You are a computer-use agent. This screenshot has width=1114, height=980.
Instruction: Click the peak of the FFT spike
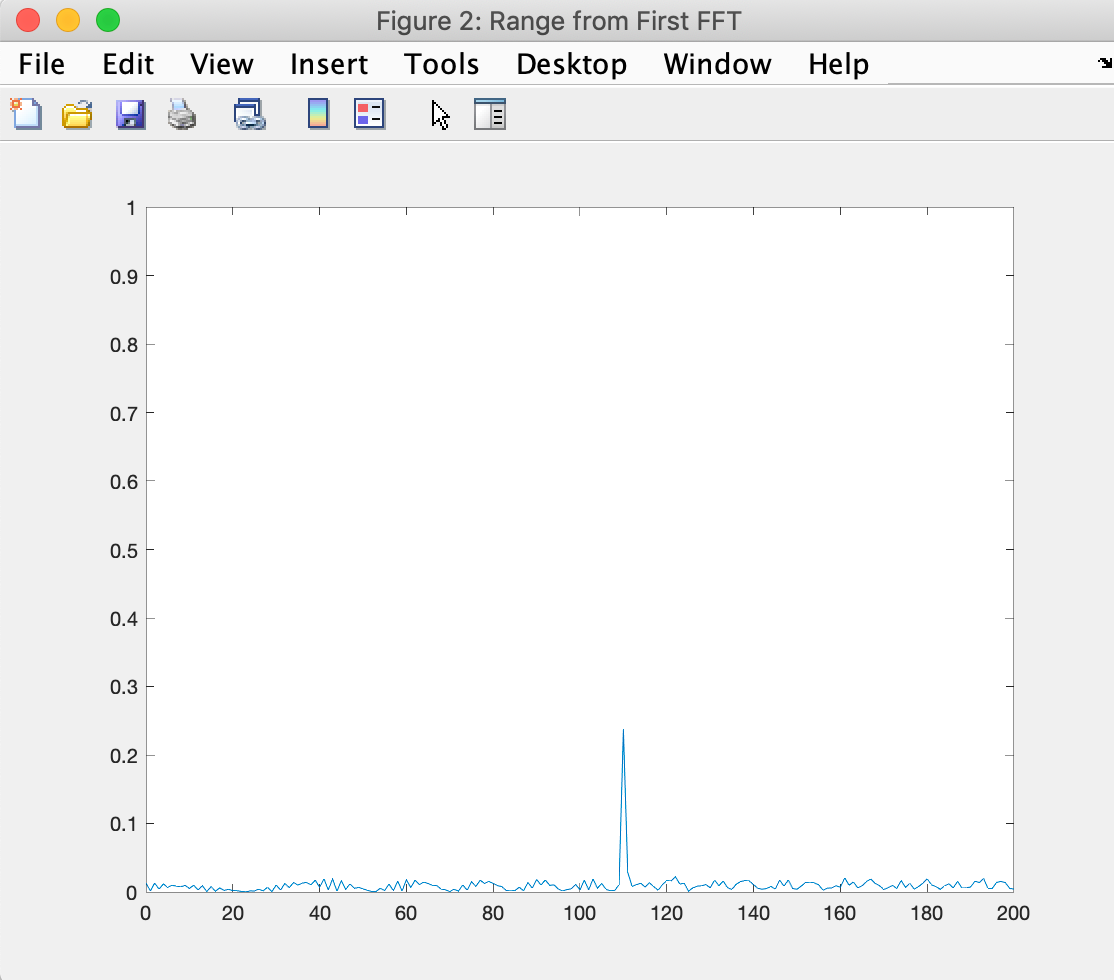point(623,730)
